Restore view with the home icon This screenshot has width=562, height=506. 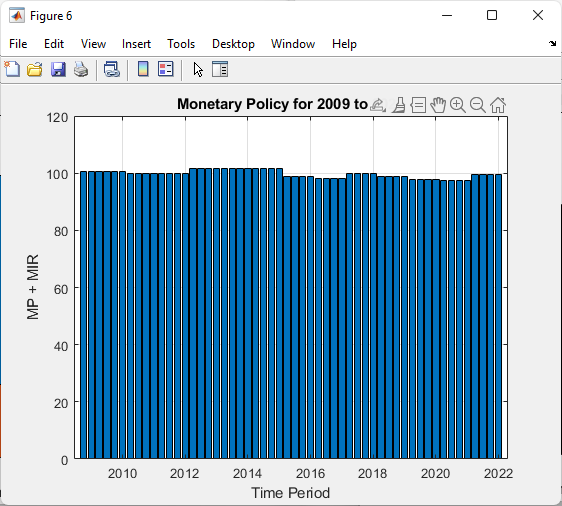click(x=498, y=105)
